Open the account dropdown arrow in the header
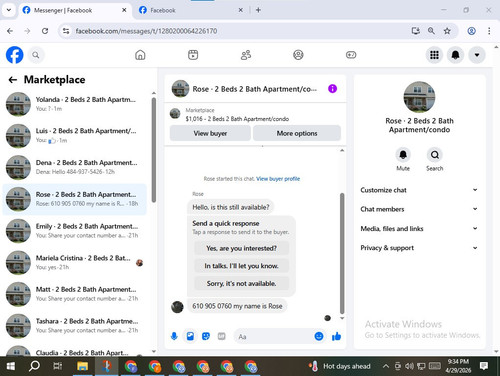Image resolution: width=500 pixels, height=376 pixels. tap(477, 55)
